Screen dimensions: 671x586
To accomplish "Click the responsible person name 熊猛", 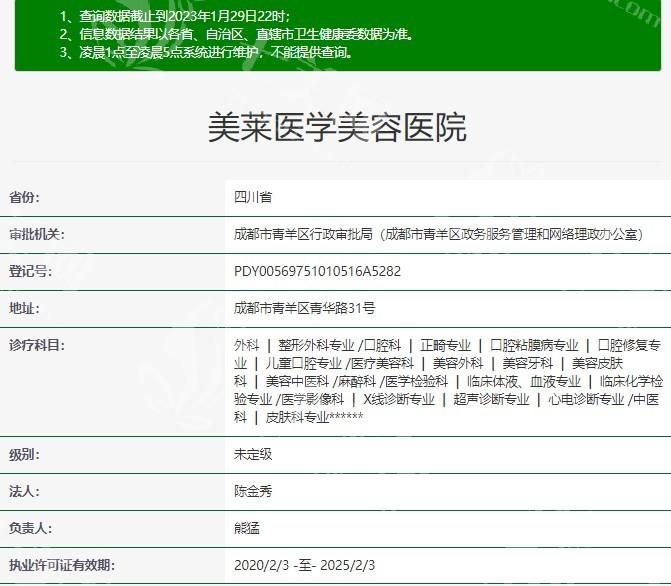I will click(x=246, y=528).
